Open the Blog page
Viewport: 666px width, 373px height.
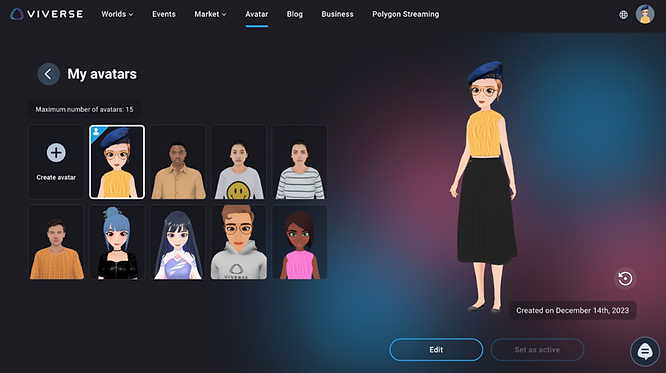pos(295,14)
